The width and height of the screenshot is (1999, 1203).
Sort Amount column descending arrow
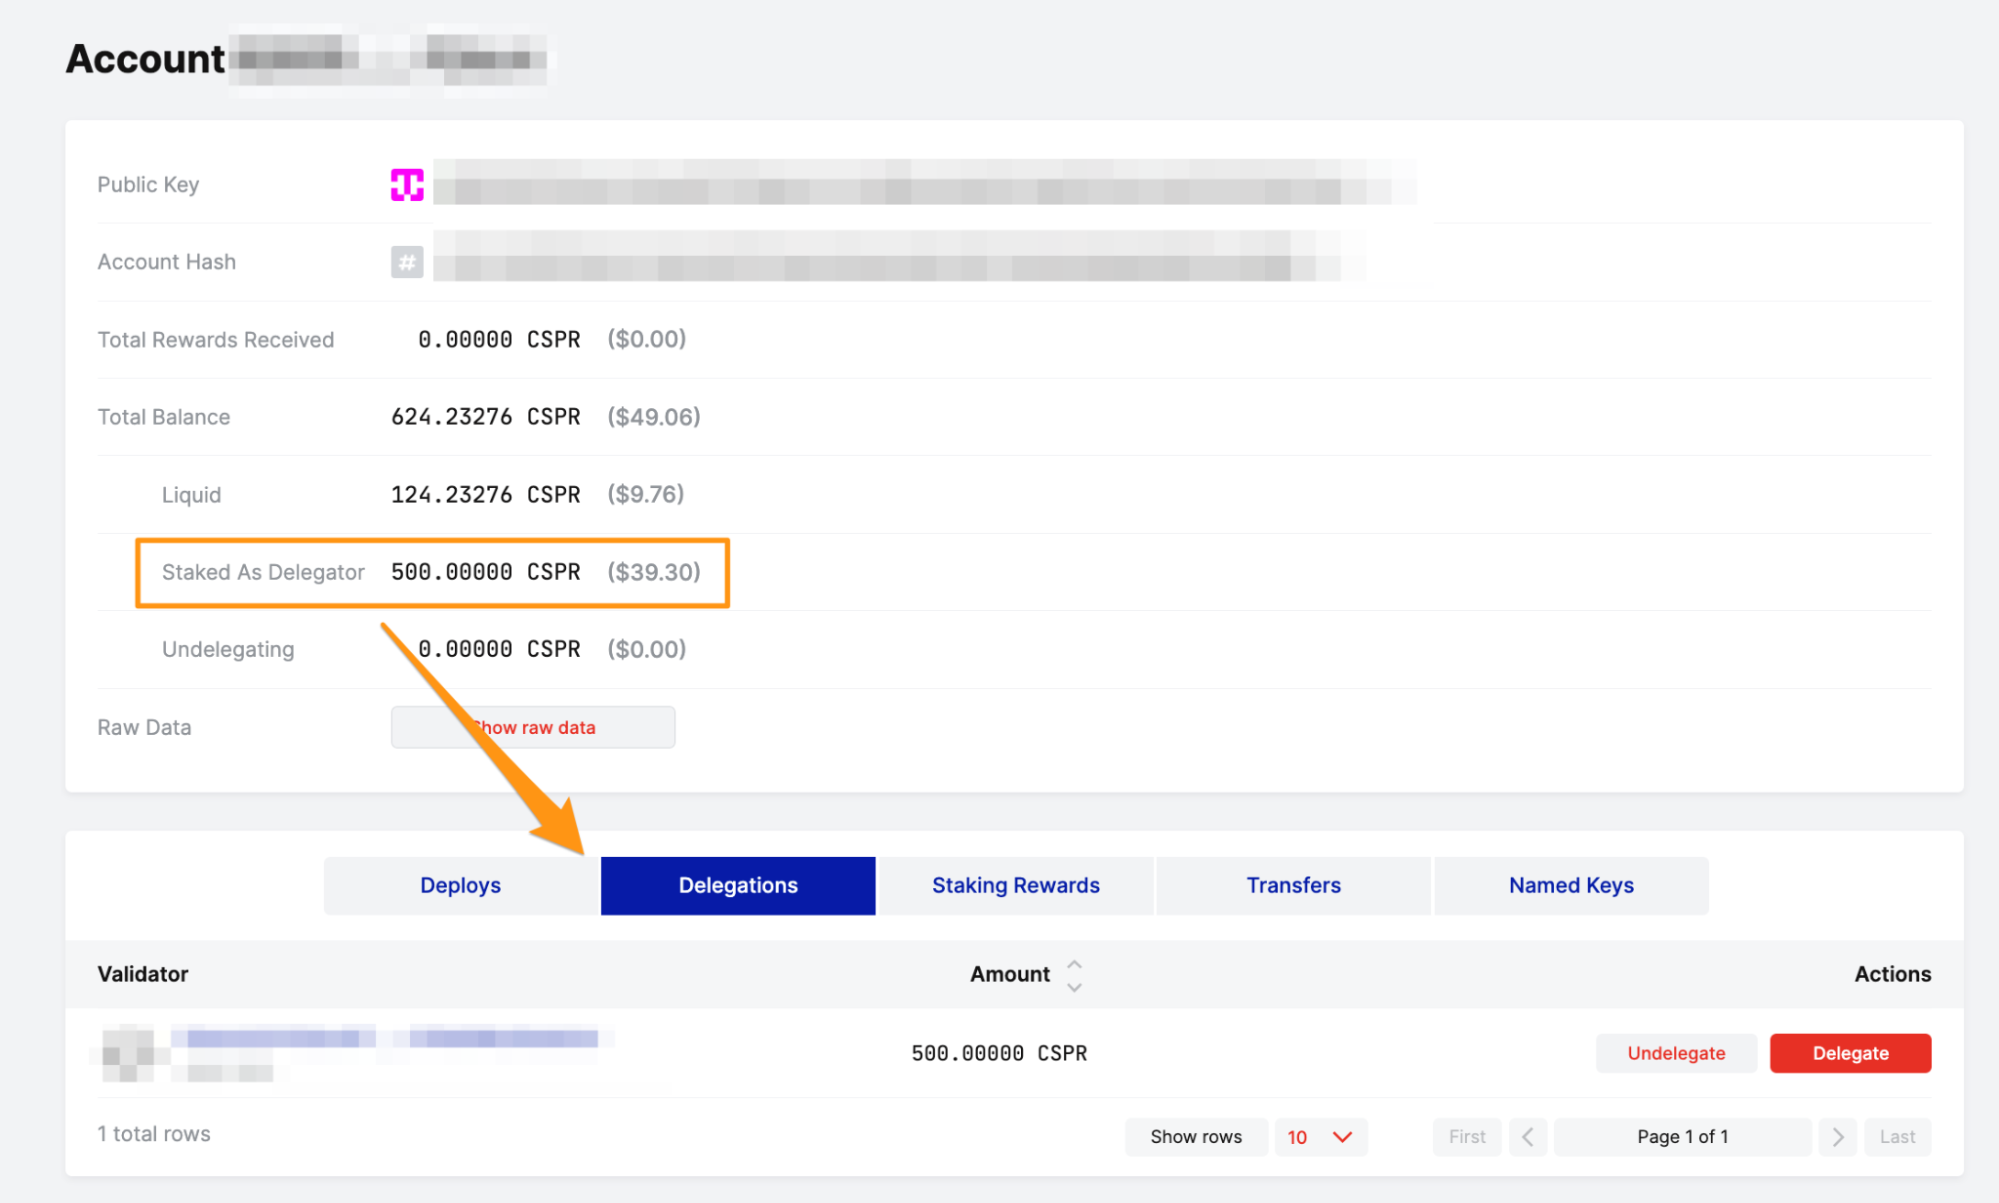point(1074,987)
